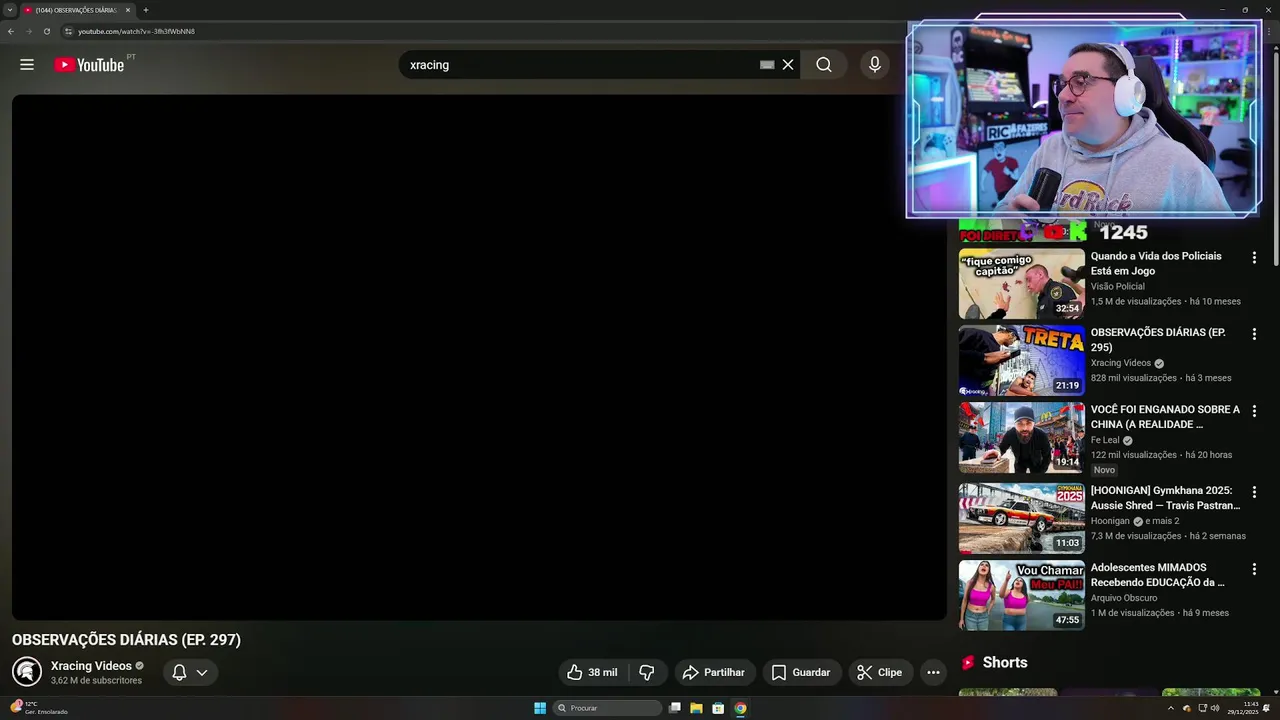The image size is (1280, 720).
Task: Open taskbar volume icon
Action: point(1215,708)
